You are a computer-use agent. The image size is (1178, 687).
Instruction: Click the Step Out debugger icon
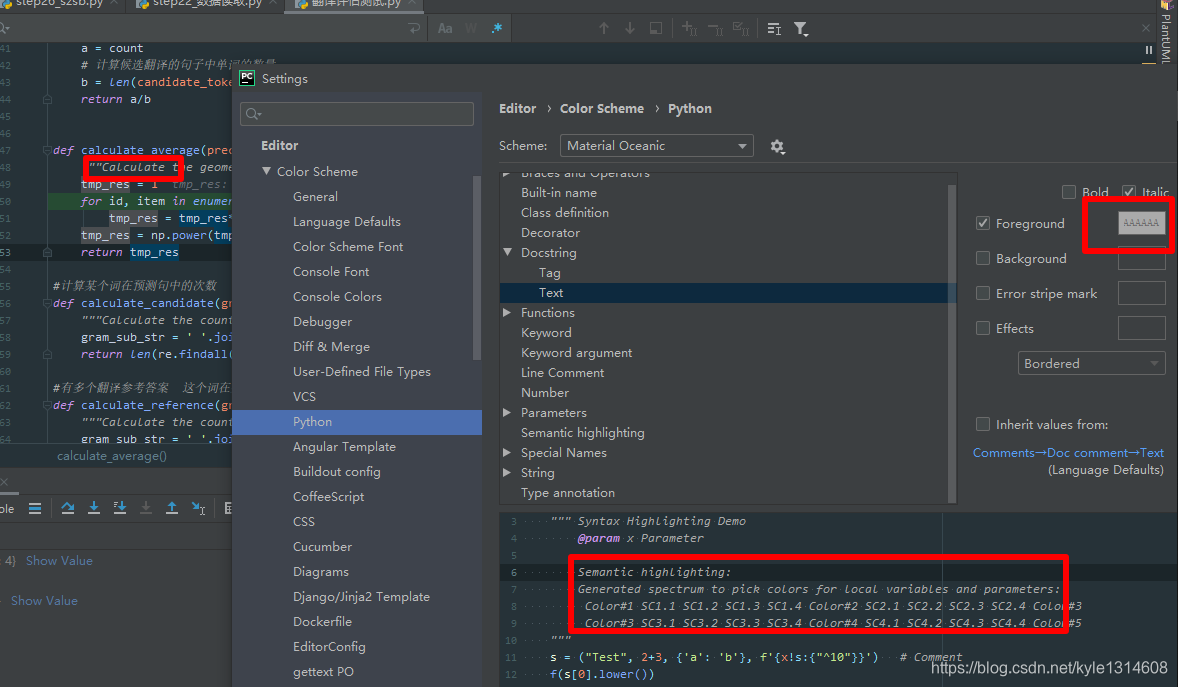tap(171, 508)
